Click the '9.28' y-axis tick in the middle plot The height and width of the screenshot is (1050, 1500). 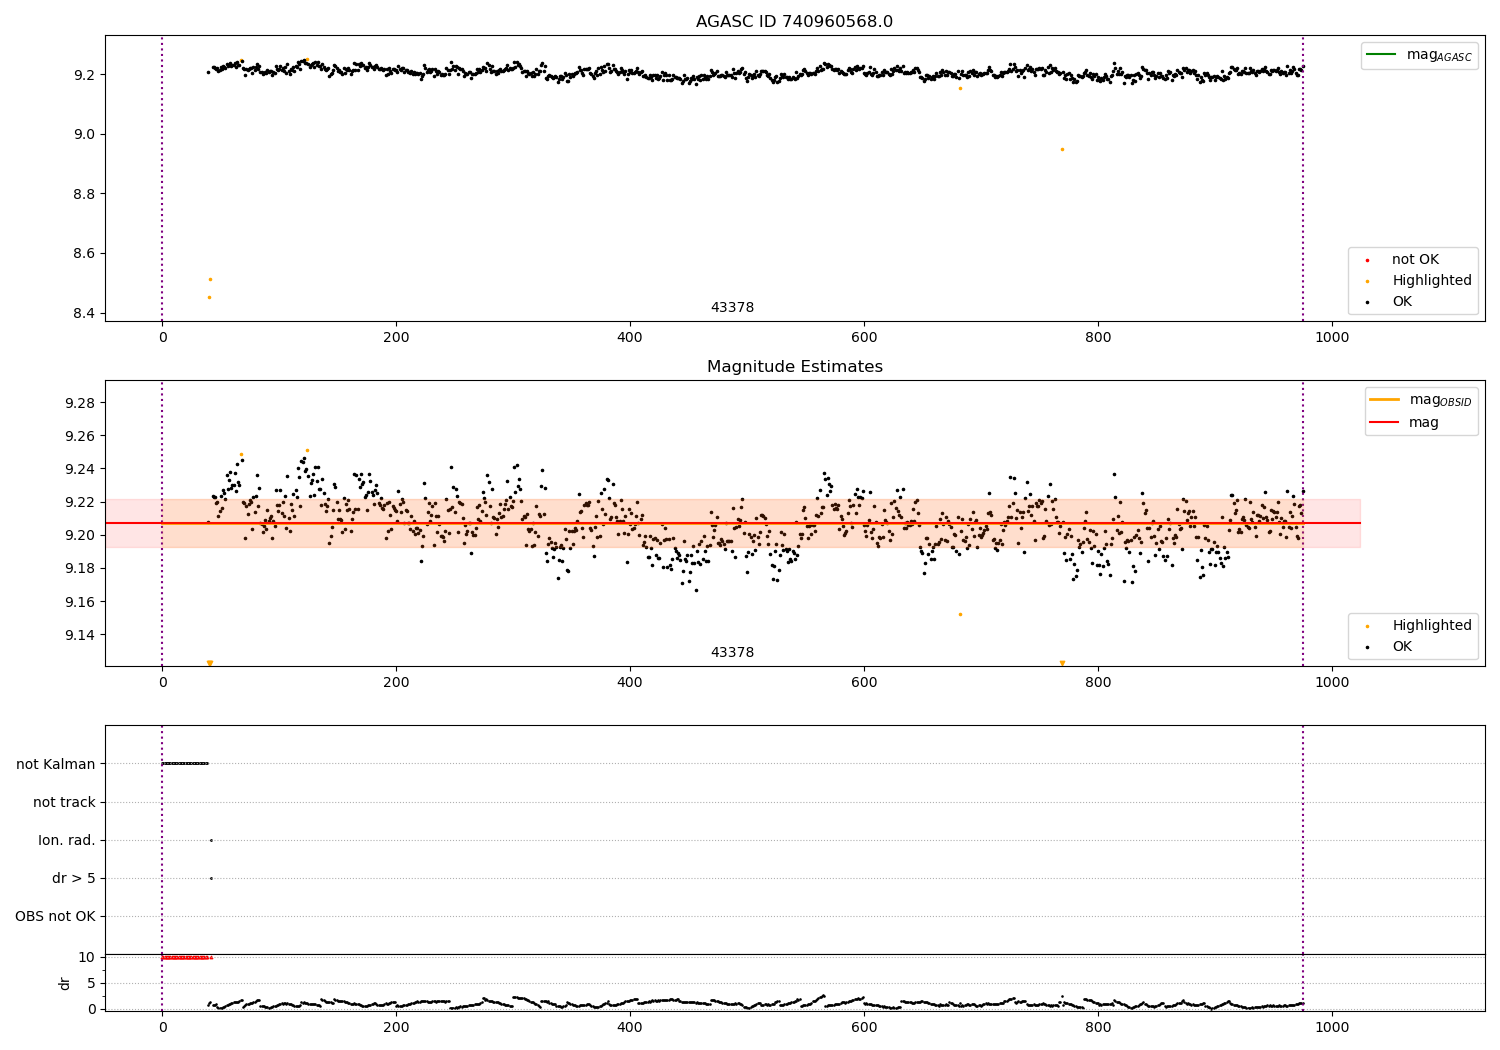click(80, 404)
